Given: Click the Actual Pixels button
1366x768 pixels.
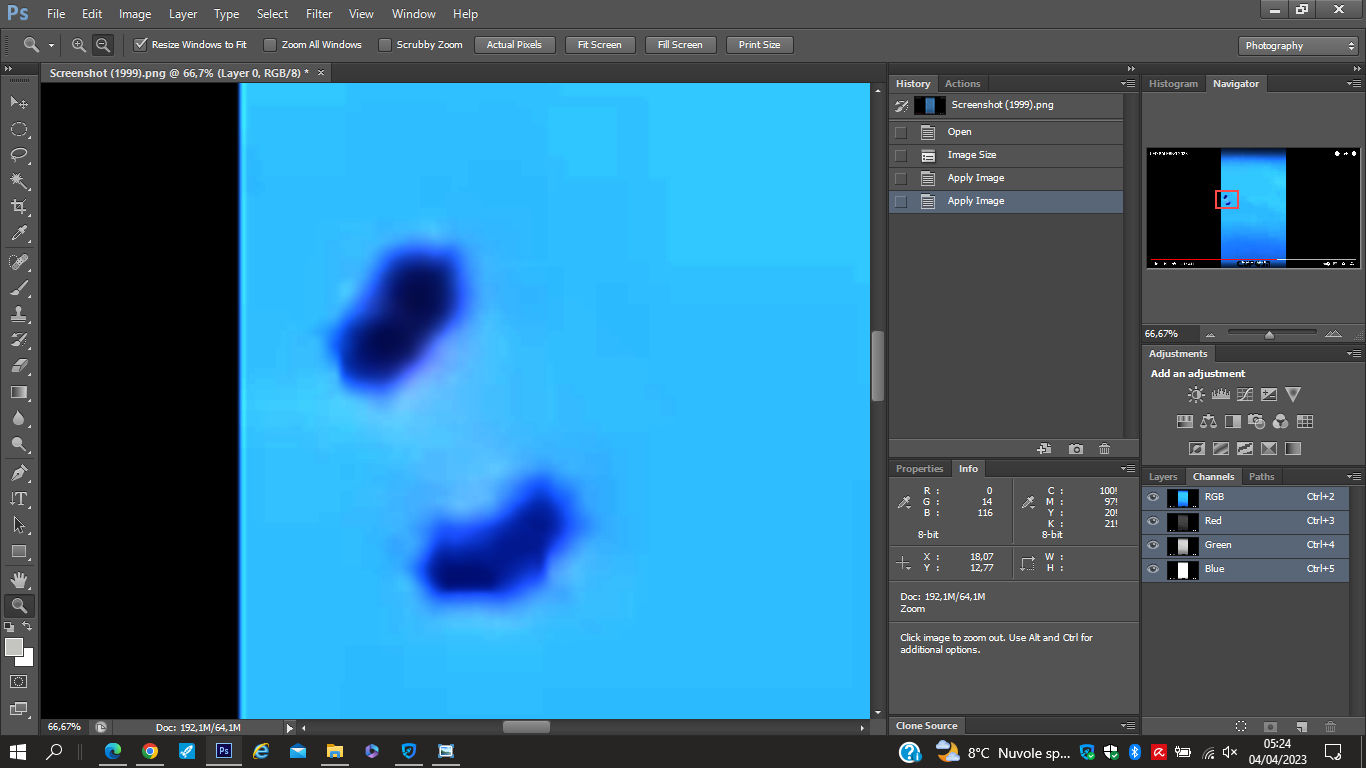Looking at the screenshot, I should [514, 45].
